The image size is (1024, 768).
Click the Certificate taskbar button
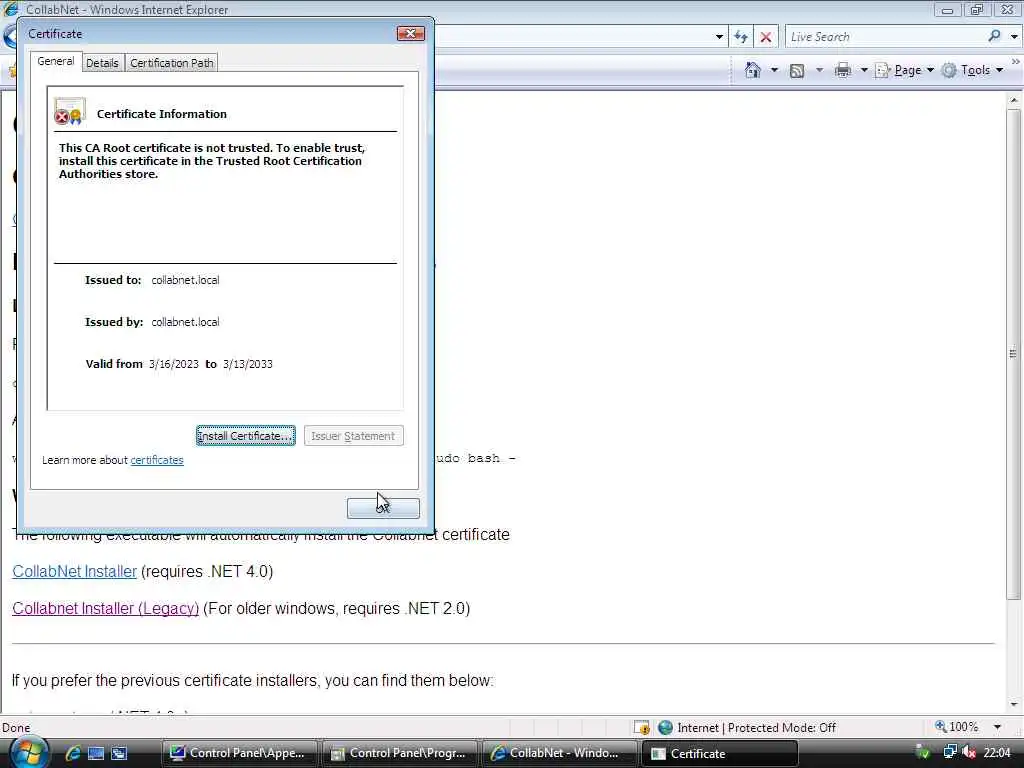719,753
